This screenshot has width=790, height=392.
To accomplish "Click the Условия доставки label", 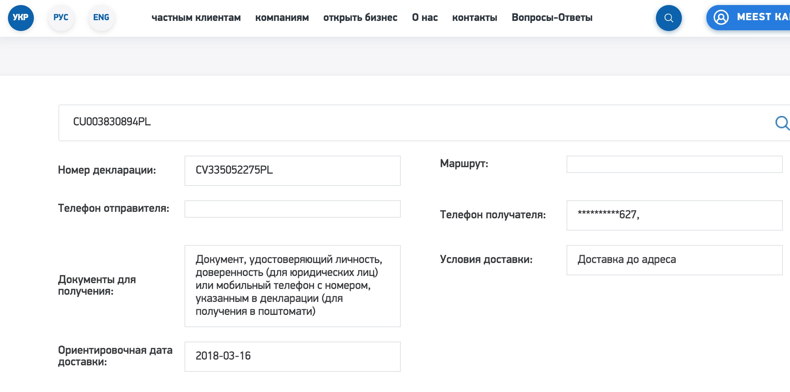I will (486, 260).
